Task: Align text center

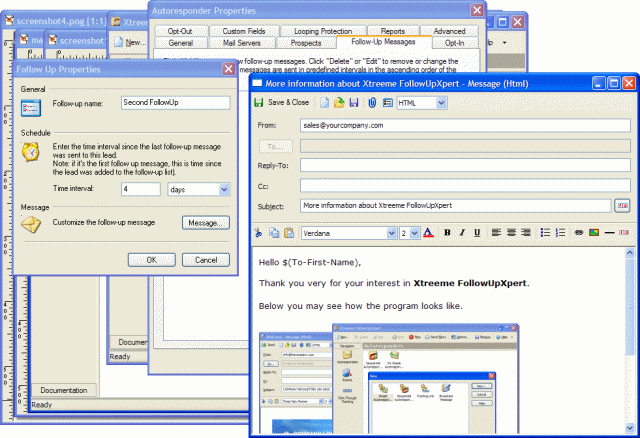Action: 511,233
